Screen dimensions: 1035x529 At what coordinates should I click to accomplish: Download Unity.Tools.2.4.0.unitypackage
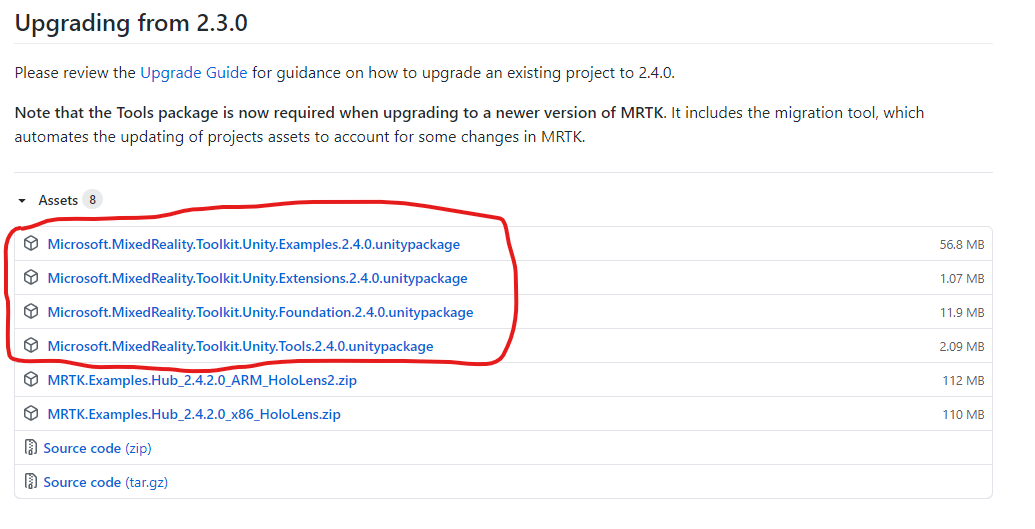point(240,347)
